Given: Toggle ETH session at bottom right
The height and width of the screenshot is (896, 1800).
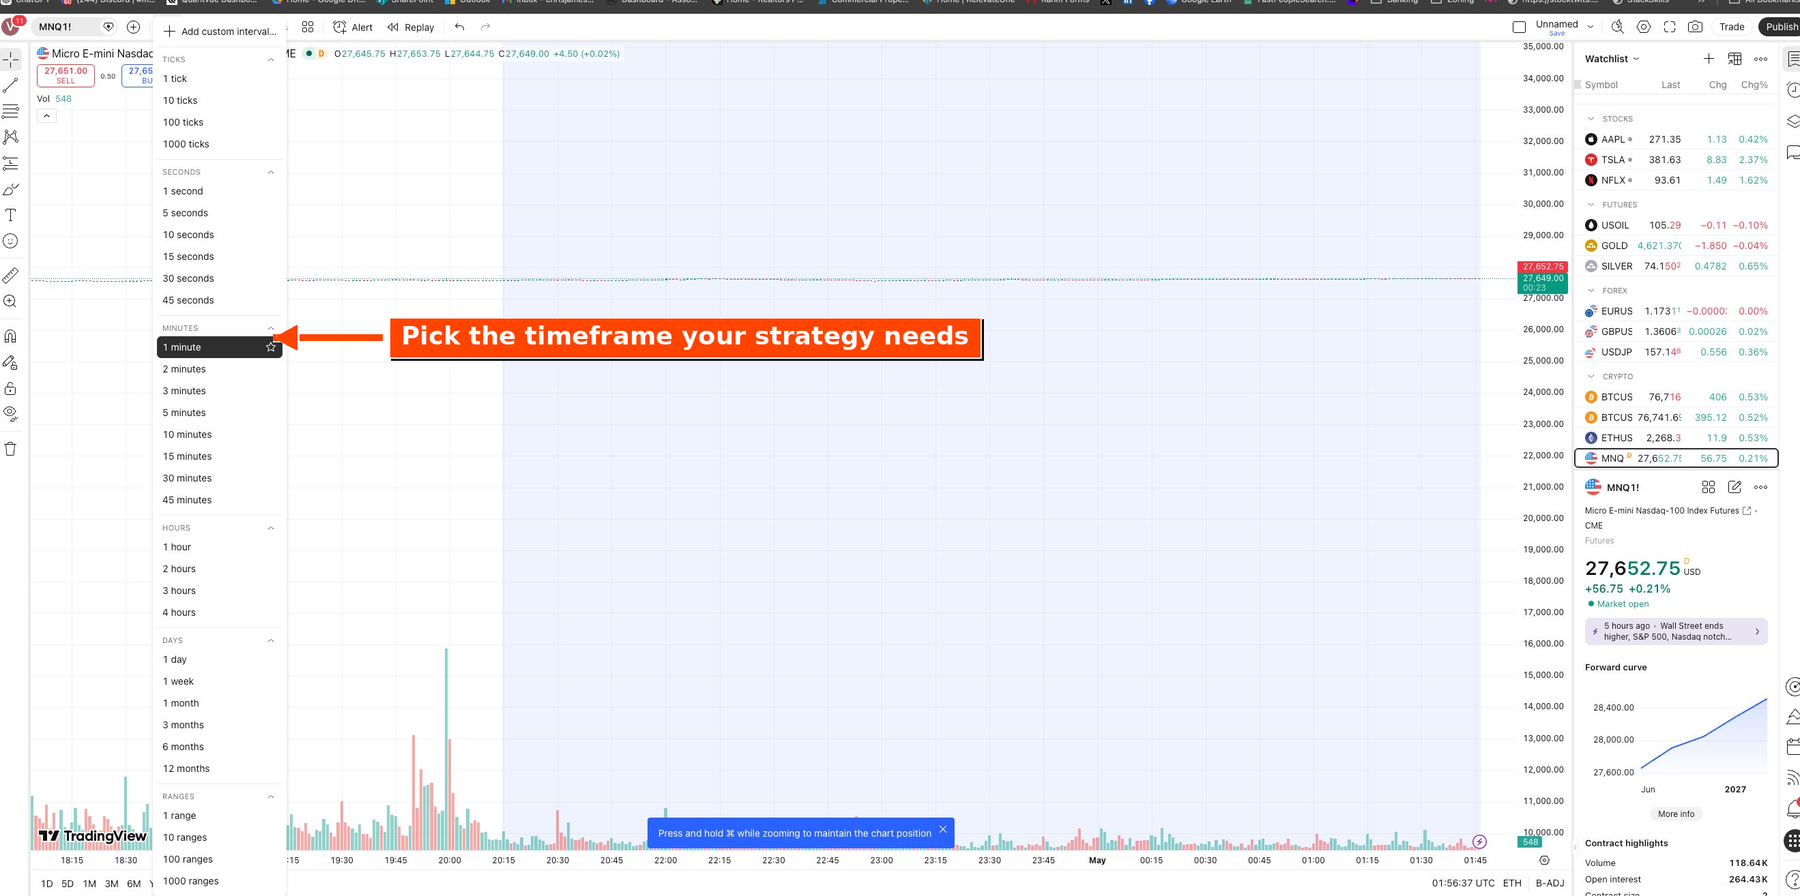Looking at the screenshot, I should point(1512,883).
